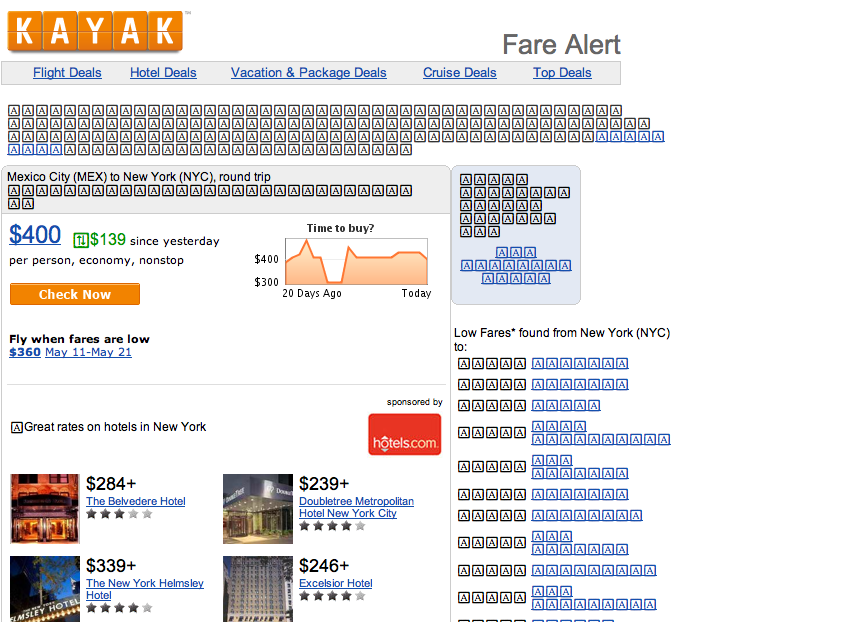Click the Doubletree Metropolitan star rating

(x=332, y=526)
